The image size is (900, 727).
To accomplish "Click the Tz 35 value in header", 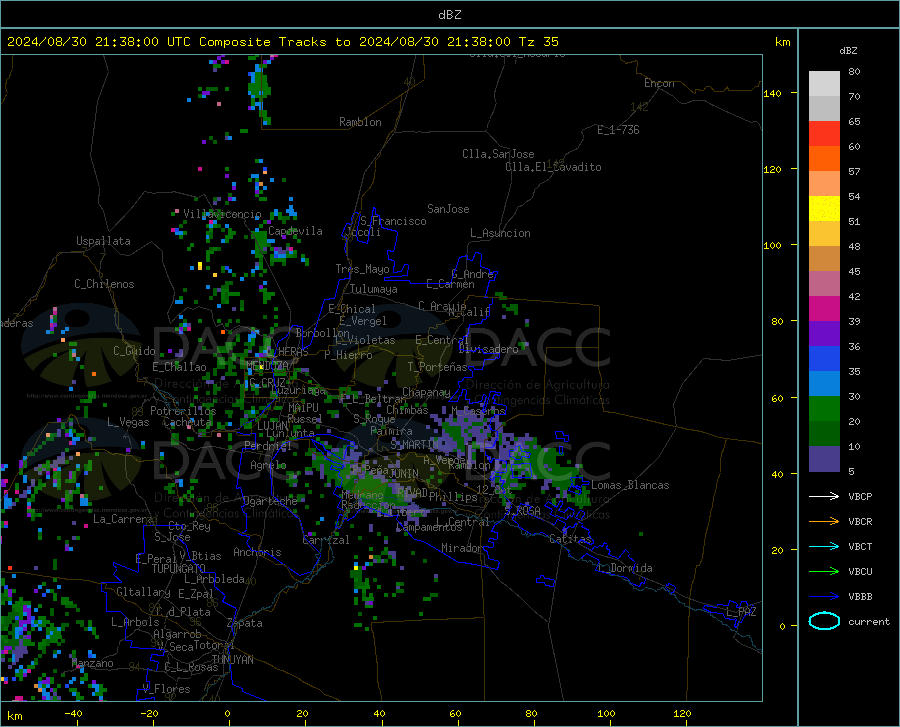I will point(538,42).
